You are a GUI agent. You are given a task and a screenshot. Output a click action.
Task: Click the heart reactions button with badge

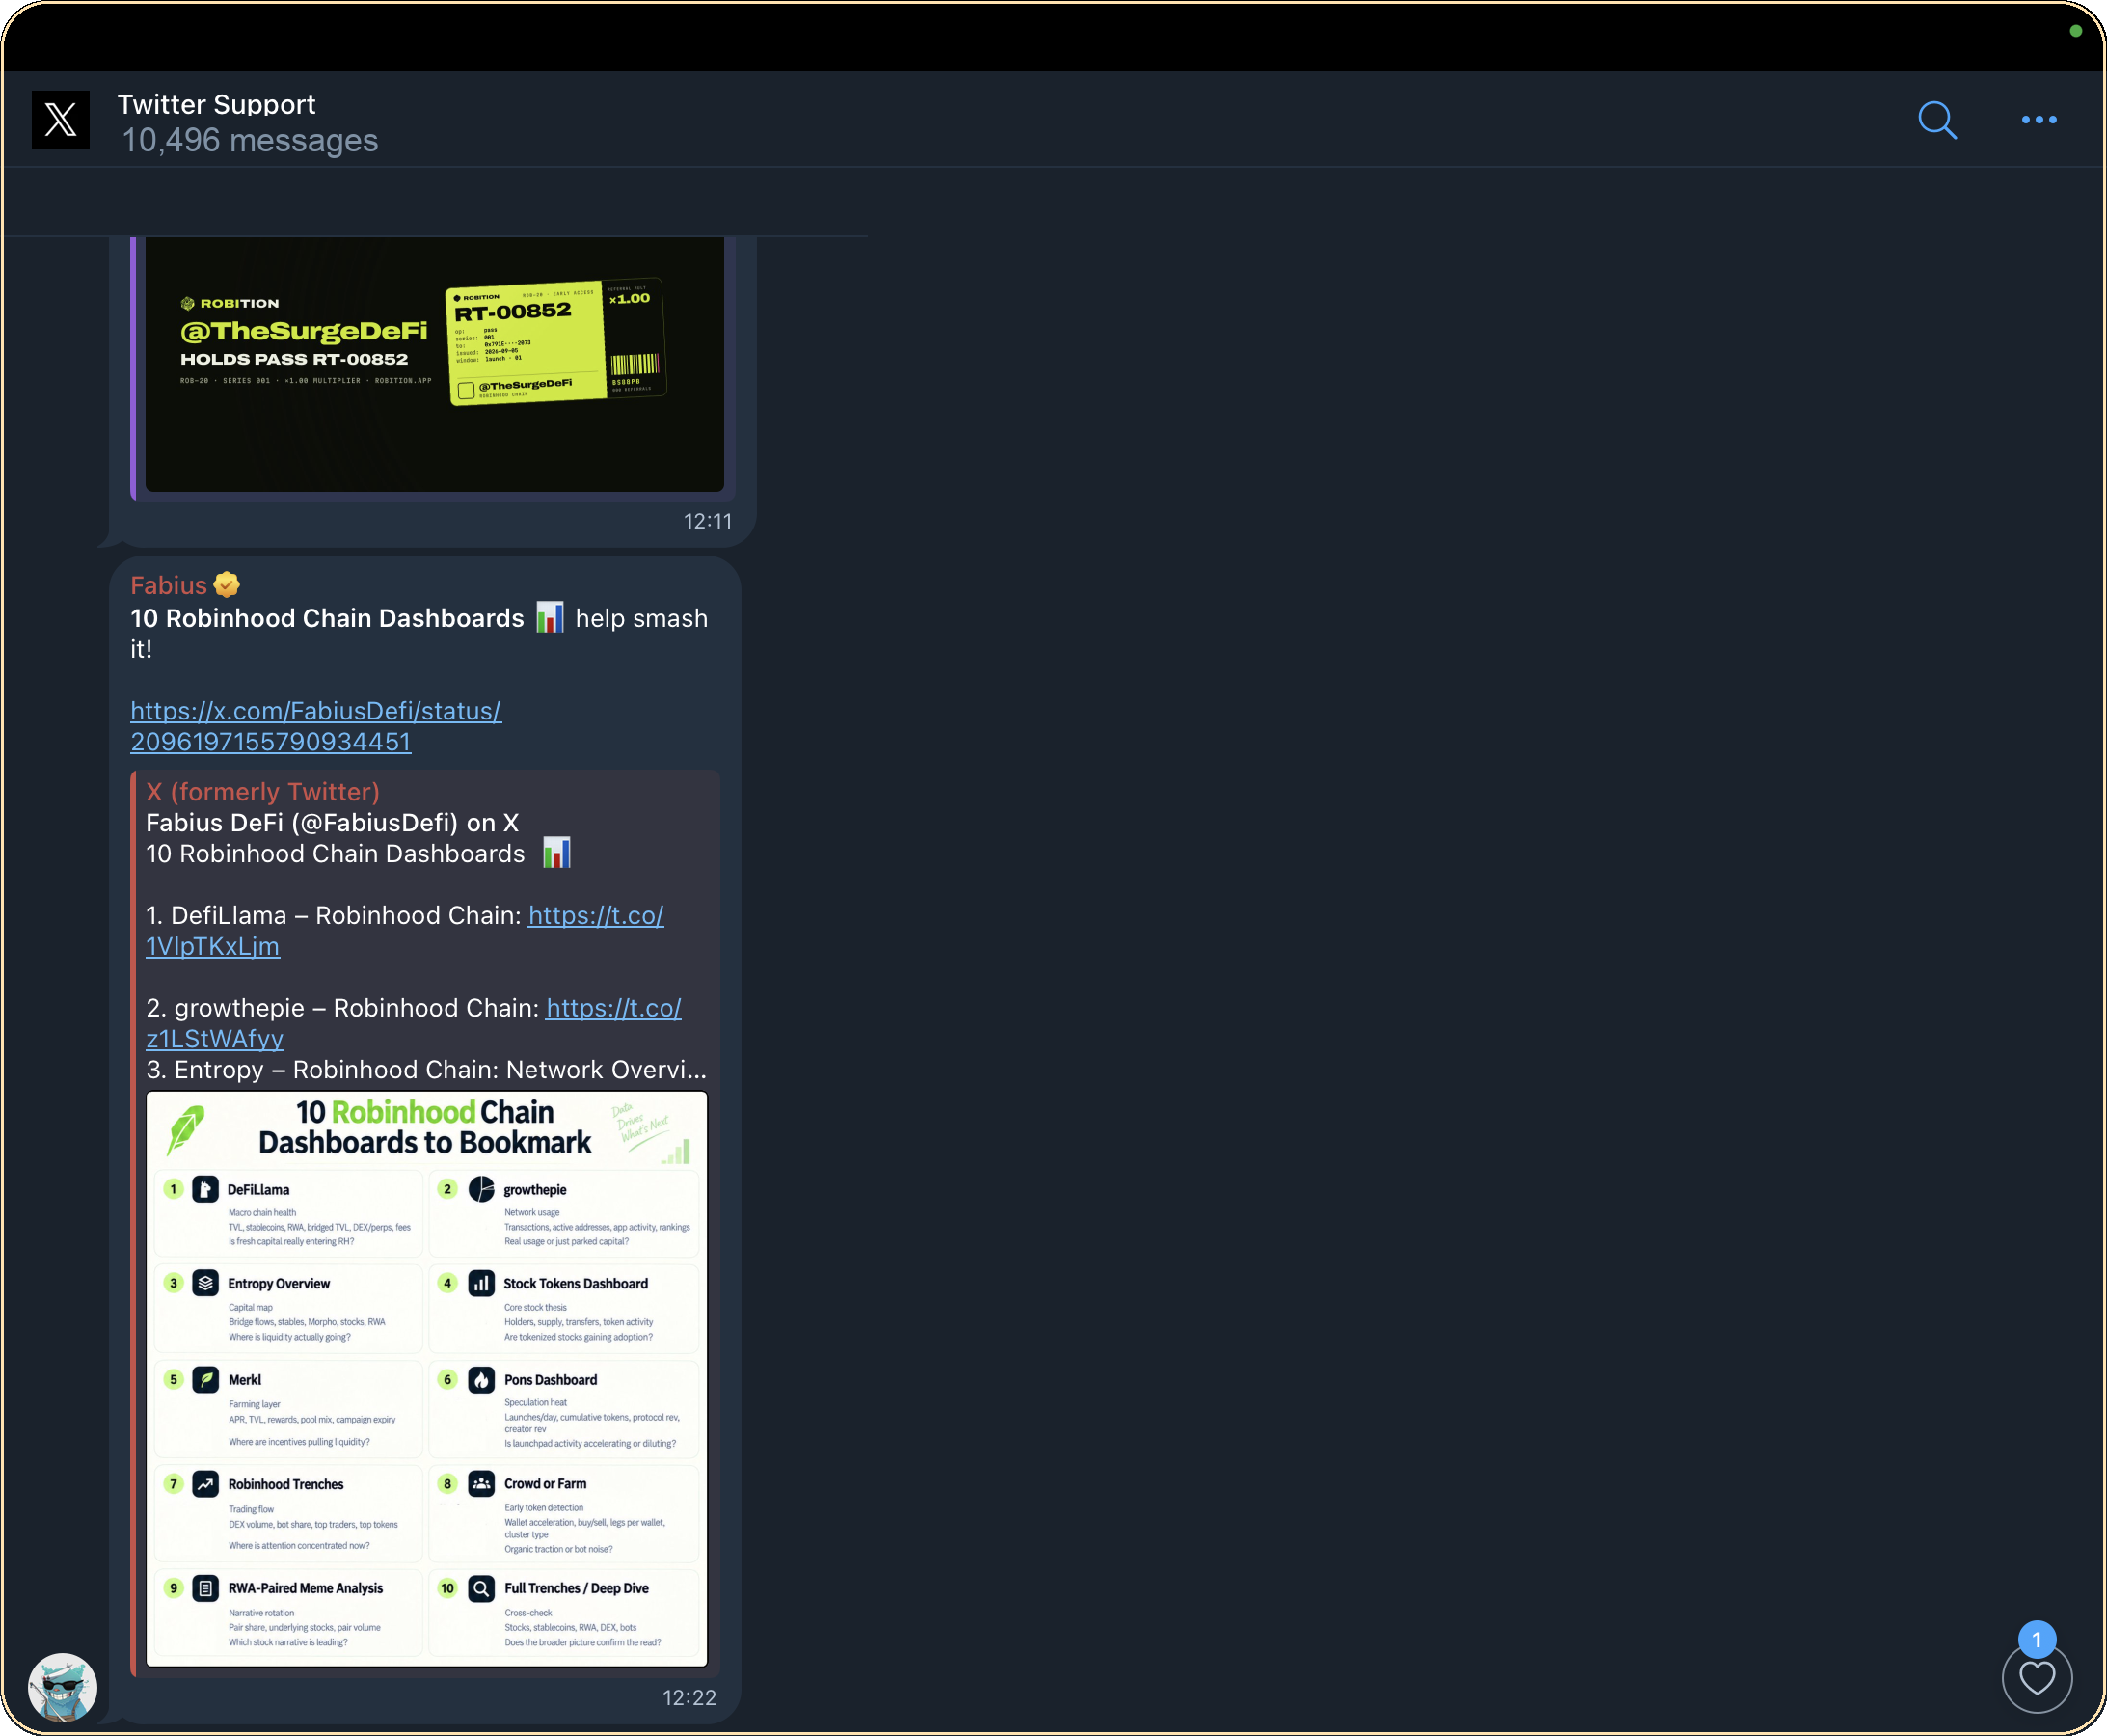tap(2037, 1678)
